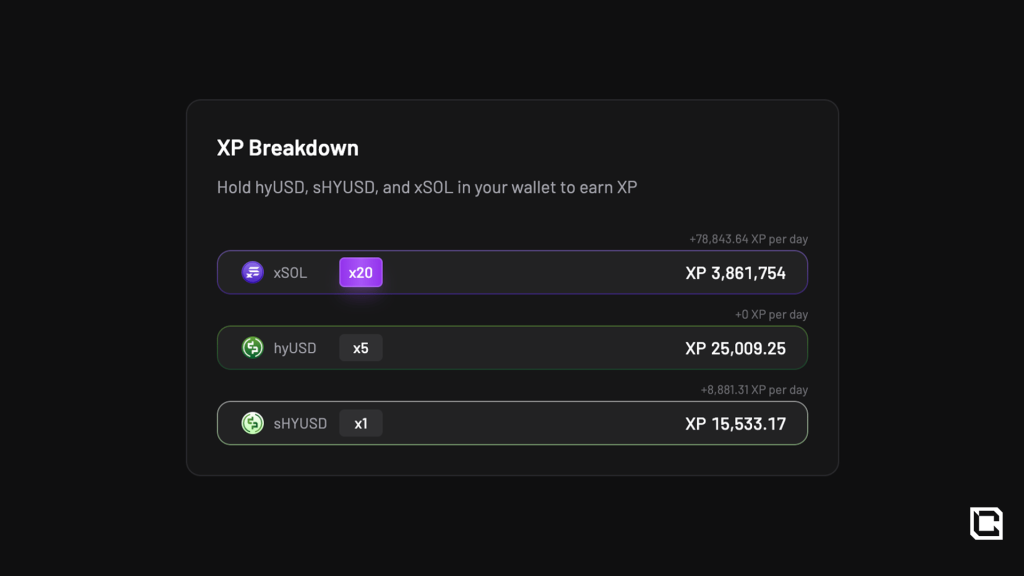1024x576 pixels.
Task: Click the logo in the bottom-right corner
Action: pyautogui.click(x=985, y=523)
